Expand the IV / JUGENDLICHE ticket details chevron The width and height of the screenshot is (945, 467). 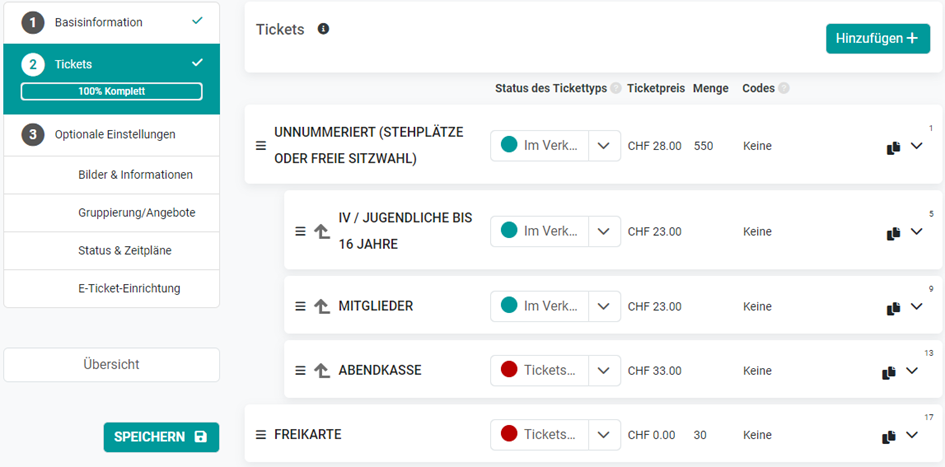(x=916, y=231)
